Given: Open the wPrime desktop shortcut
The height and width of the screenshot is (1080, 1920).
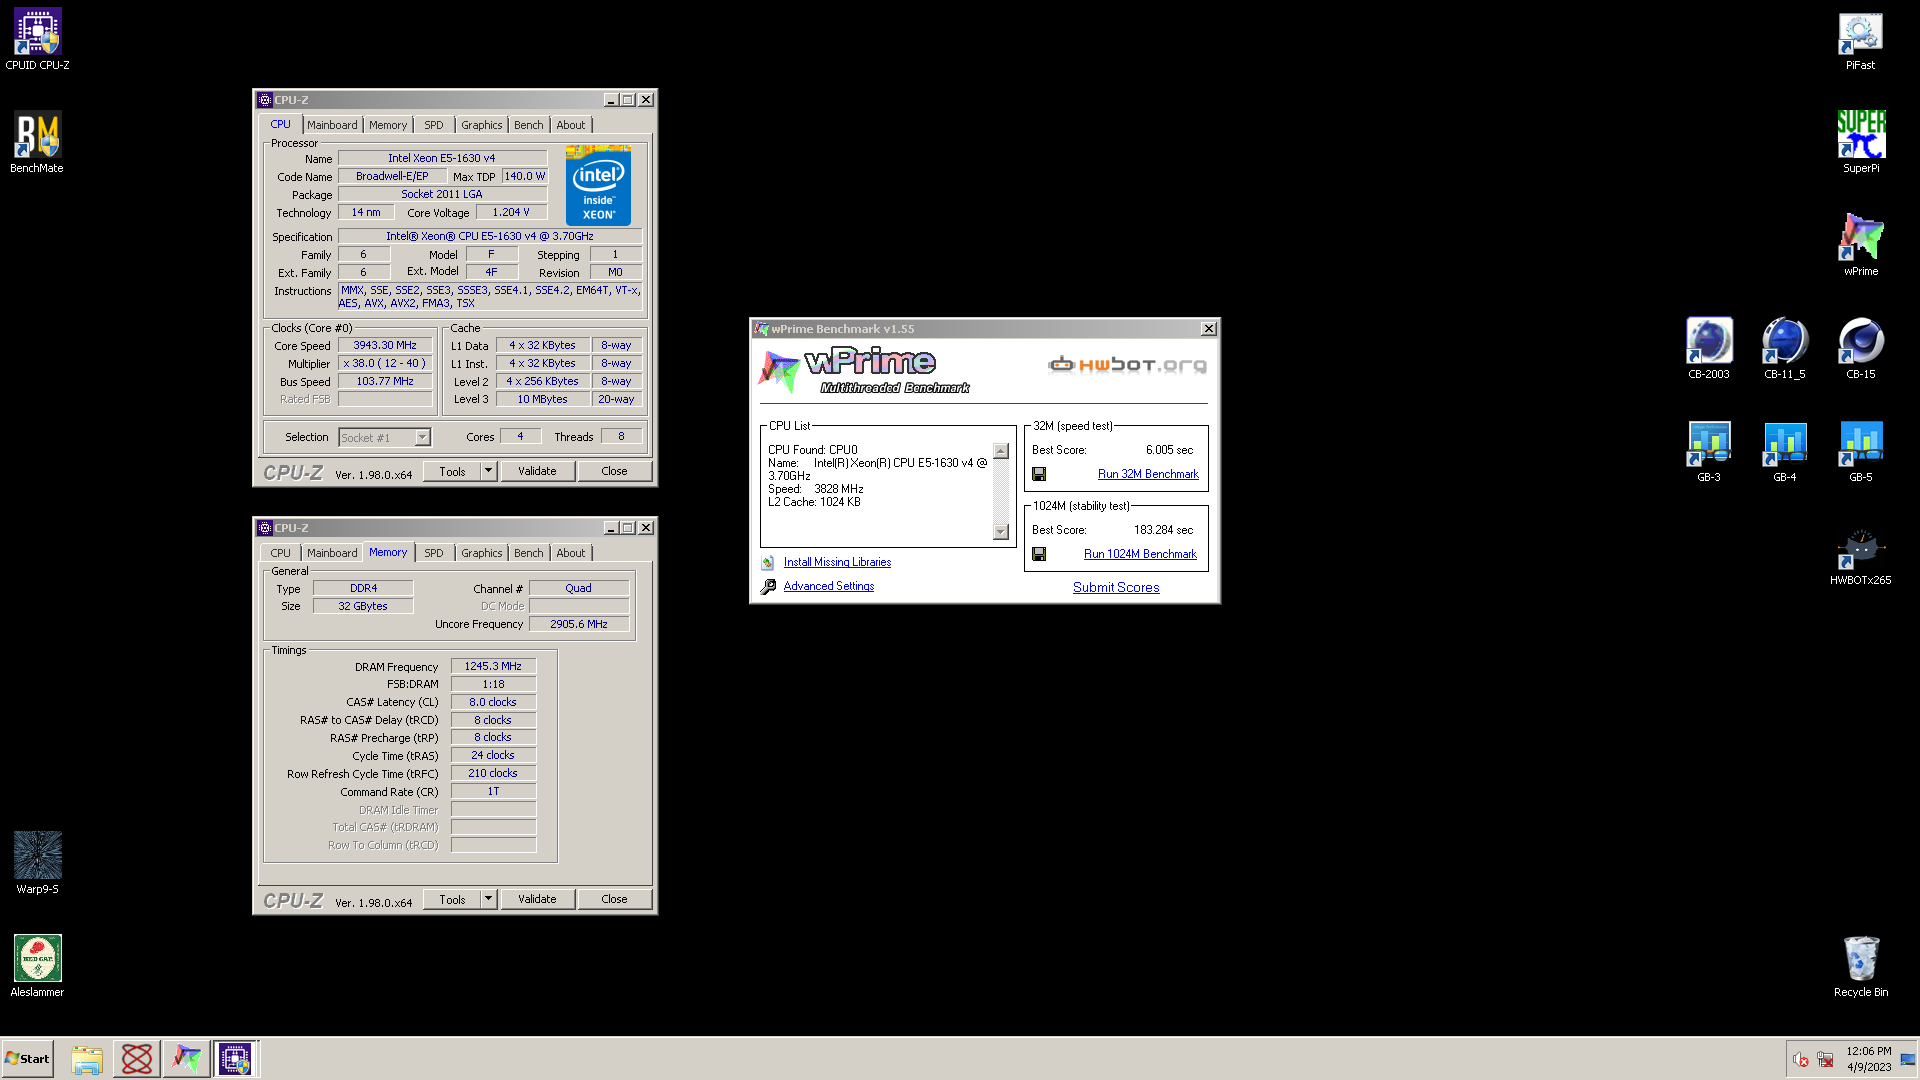Looking at the screenshot, I should 1860,245.
